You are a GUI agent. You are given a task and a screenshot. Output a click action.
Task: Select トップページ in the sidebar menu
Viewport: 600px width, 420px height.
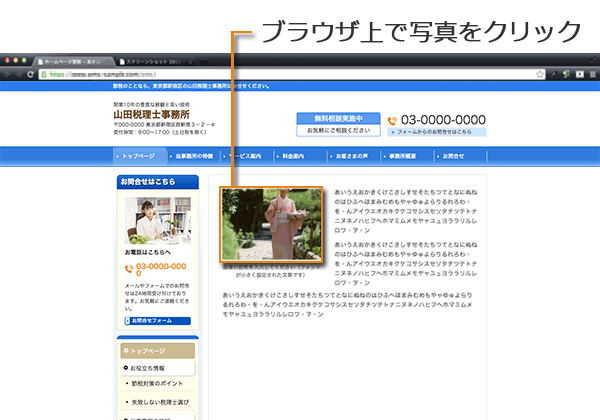point(156,351)
